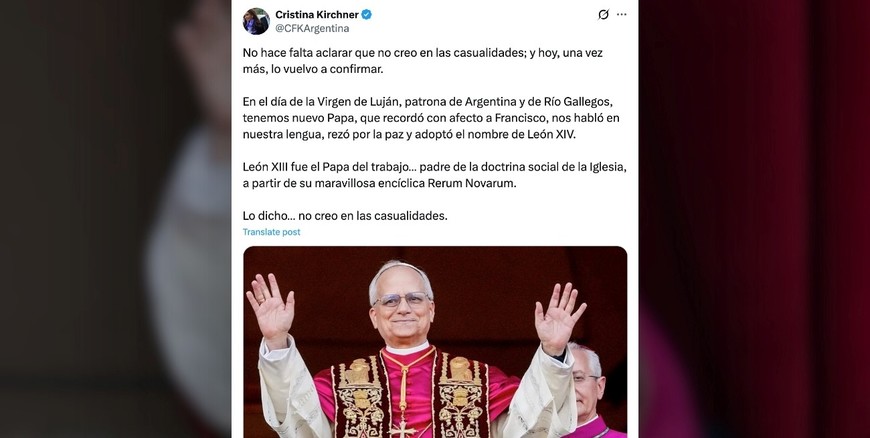Click the paragraph starting 'No hace falta aclarar'
The image size is (870, 438).
click(423, 61)
